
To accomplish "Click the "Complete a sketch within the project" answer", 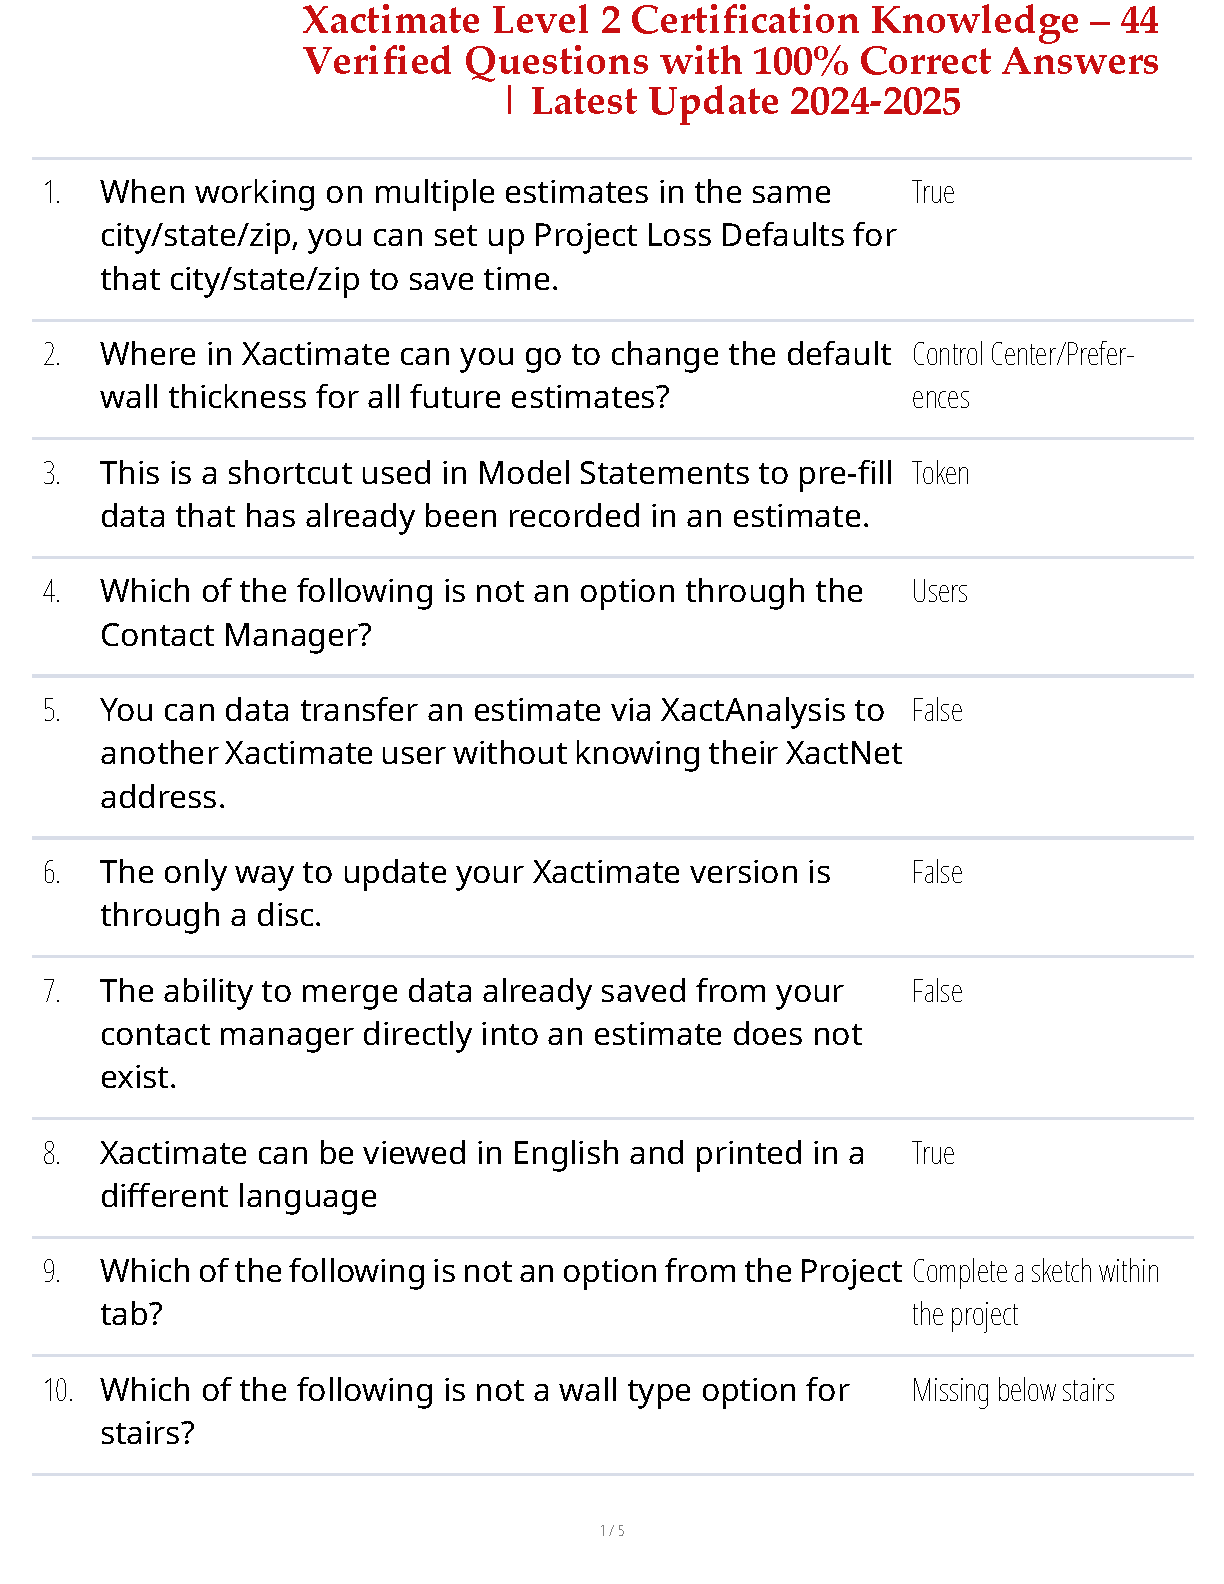I will click(x=1035, y=1293).
